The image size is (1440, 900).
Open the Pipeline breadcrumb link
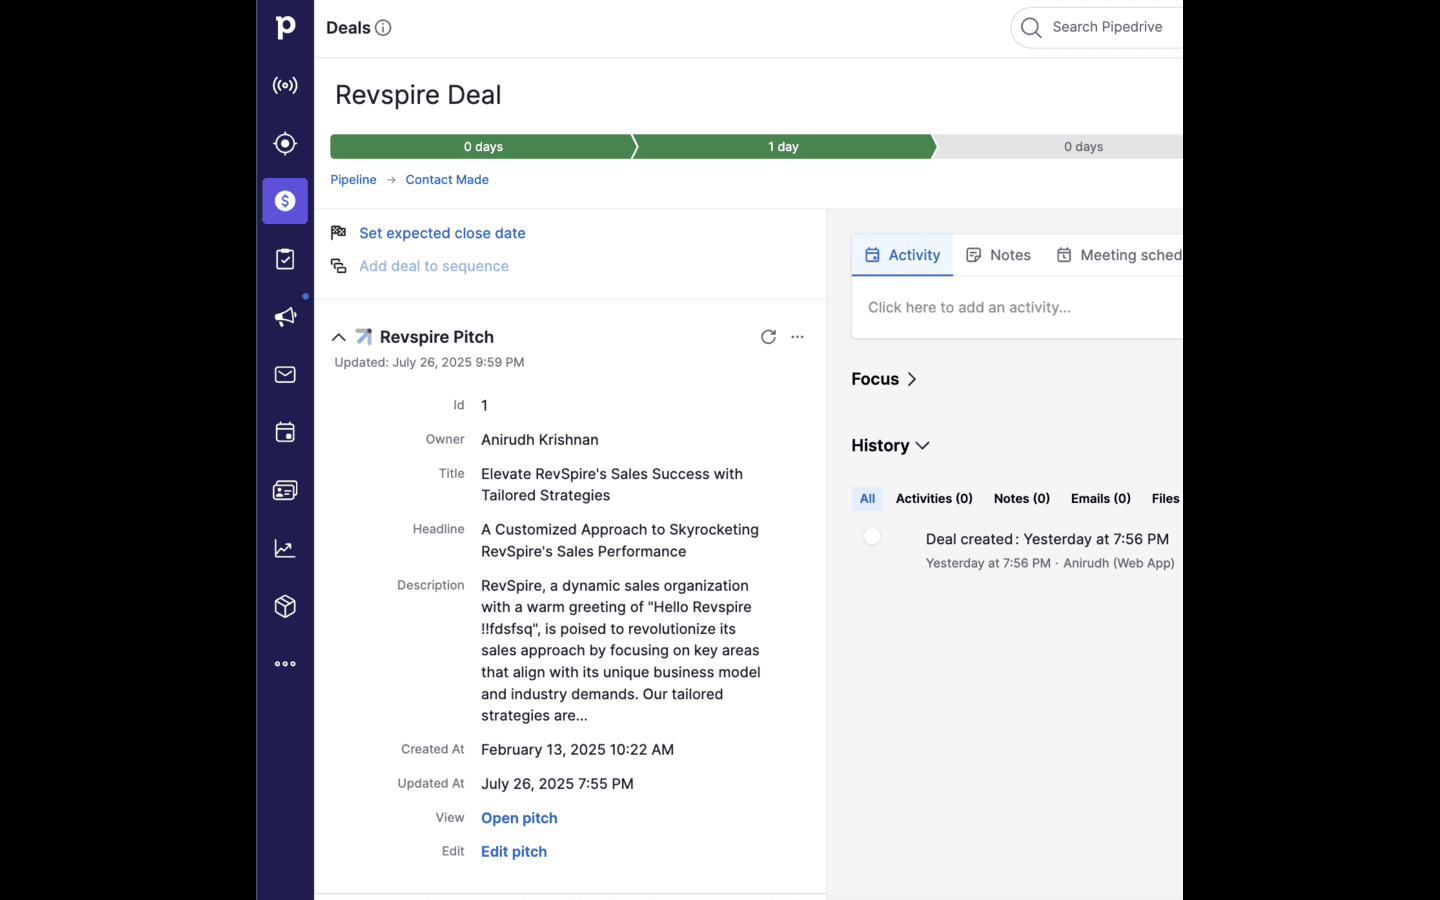353,180
